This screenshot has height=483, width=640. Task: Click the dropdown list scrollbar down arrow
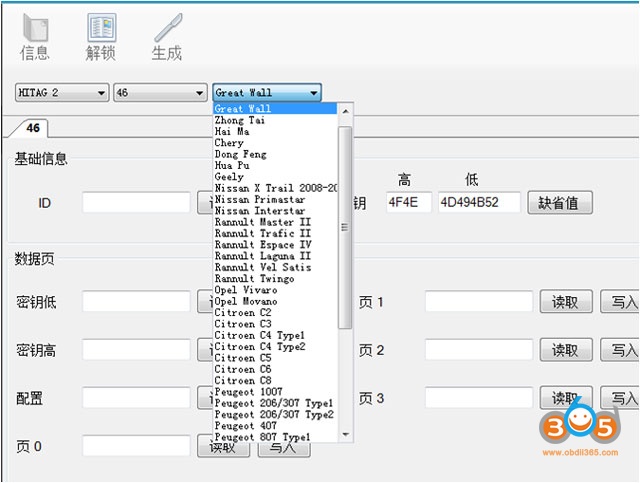click(346, 435)
